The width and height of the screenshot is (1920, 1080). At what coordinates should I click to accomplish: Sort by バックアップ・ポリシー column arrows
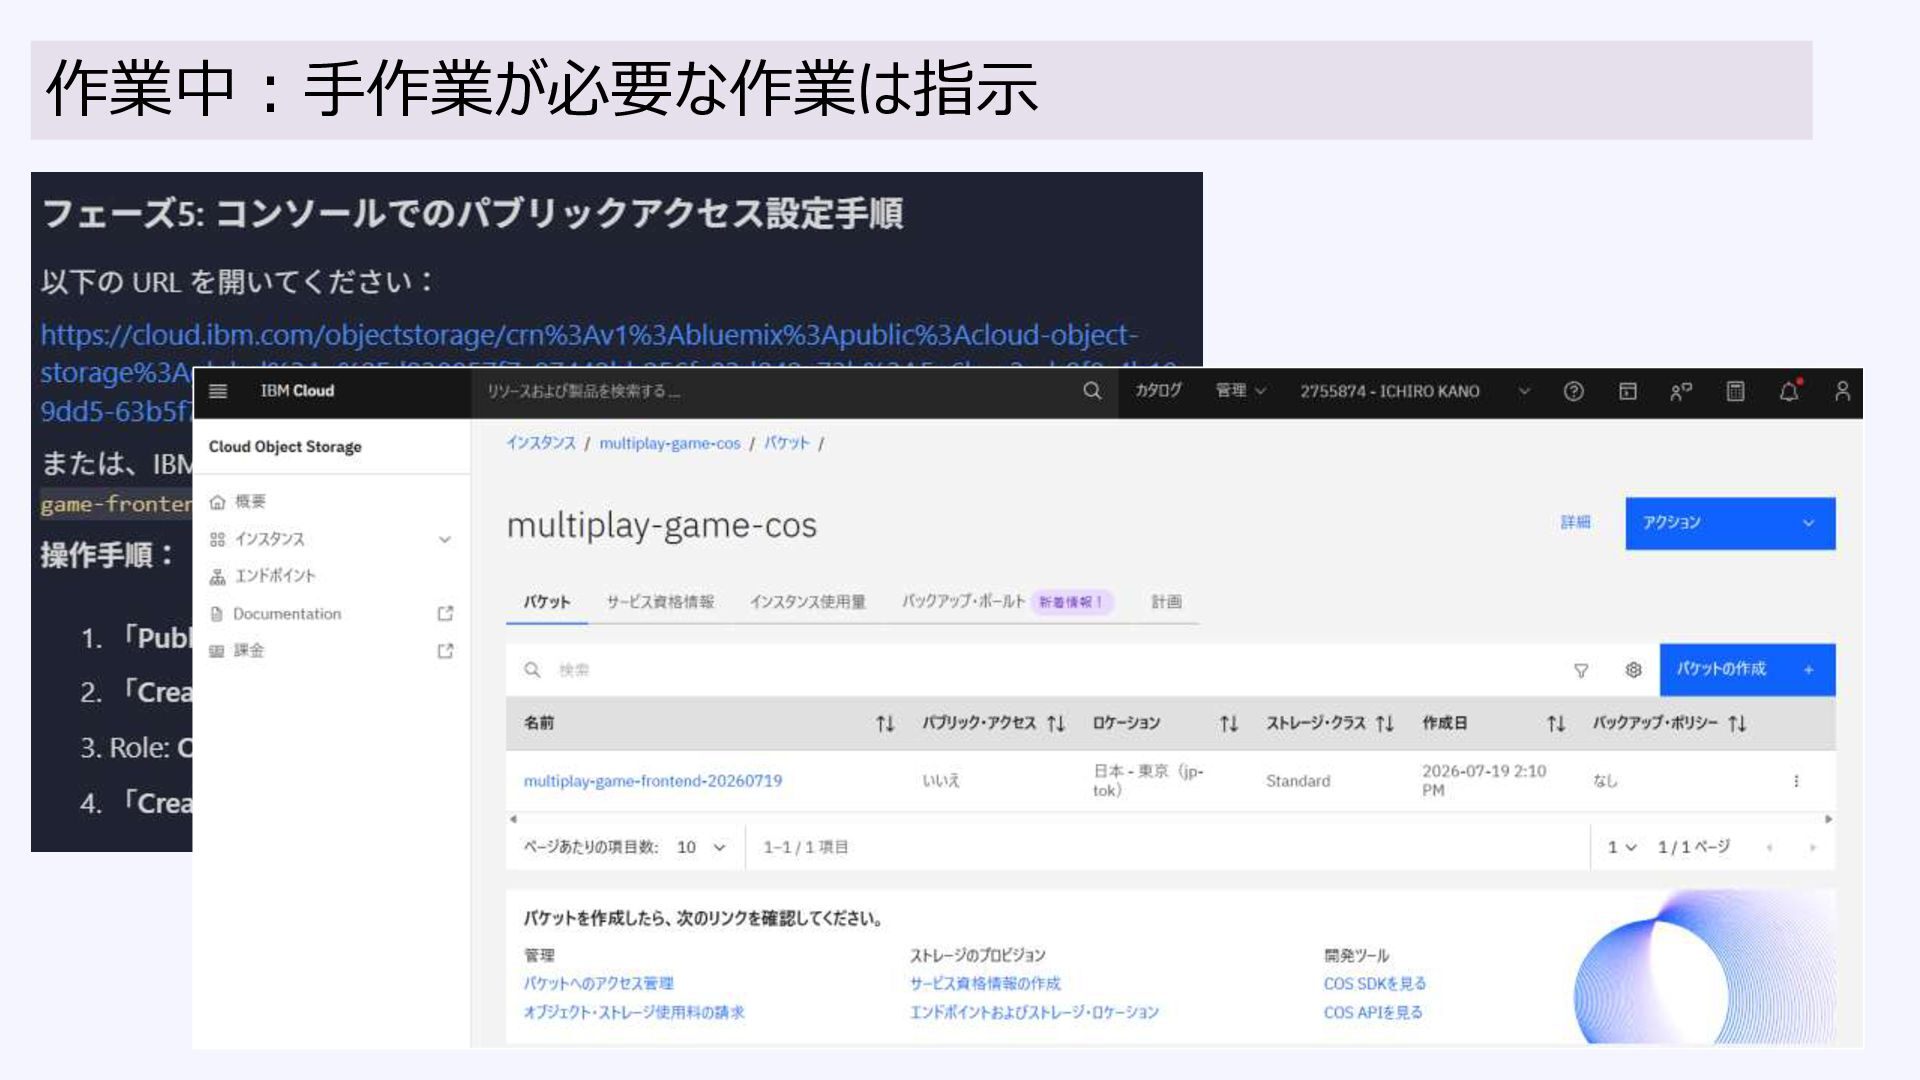[1737, 723]
